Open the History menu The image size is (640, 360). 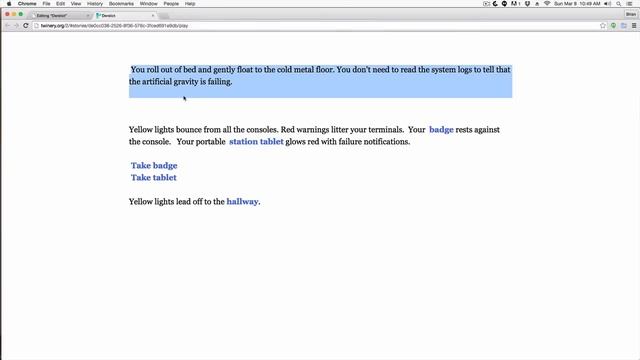95,4
